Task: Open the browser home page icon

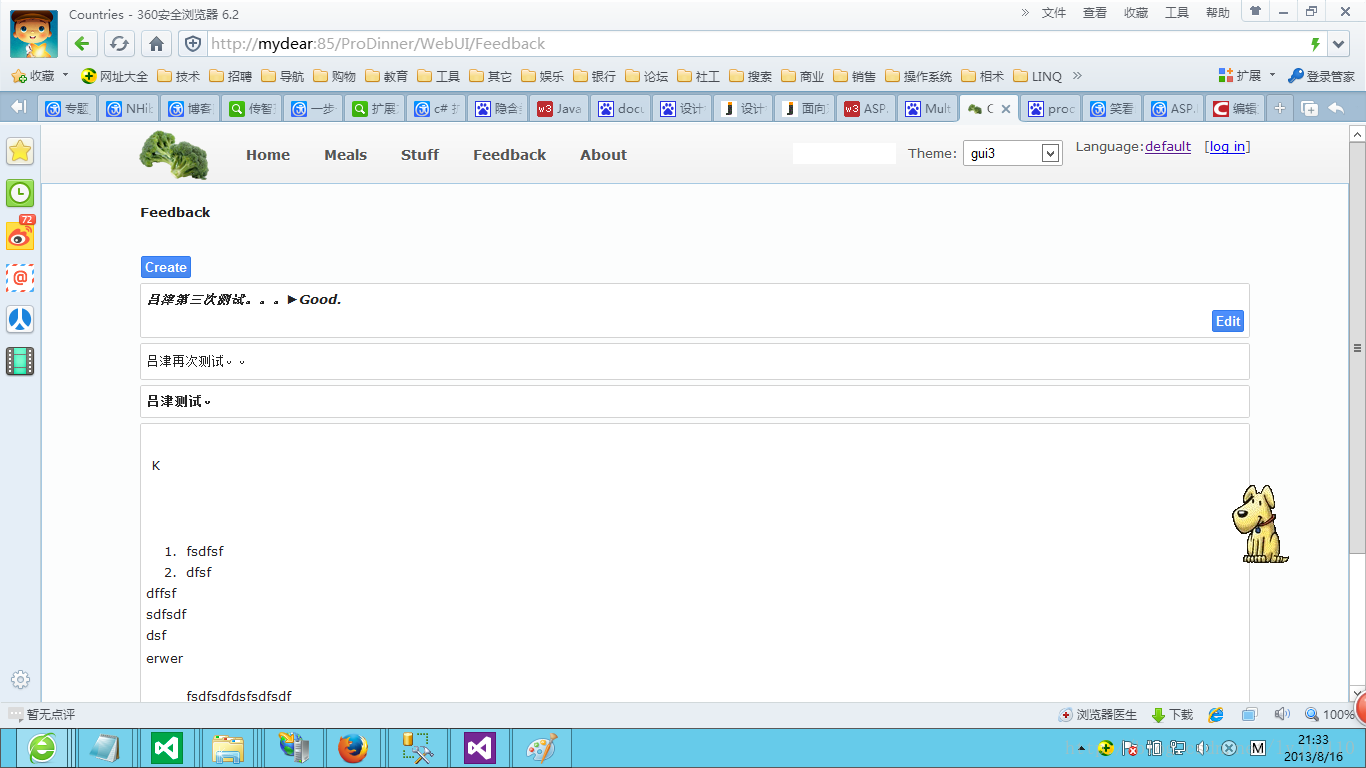Action: (x=156, y=44)
